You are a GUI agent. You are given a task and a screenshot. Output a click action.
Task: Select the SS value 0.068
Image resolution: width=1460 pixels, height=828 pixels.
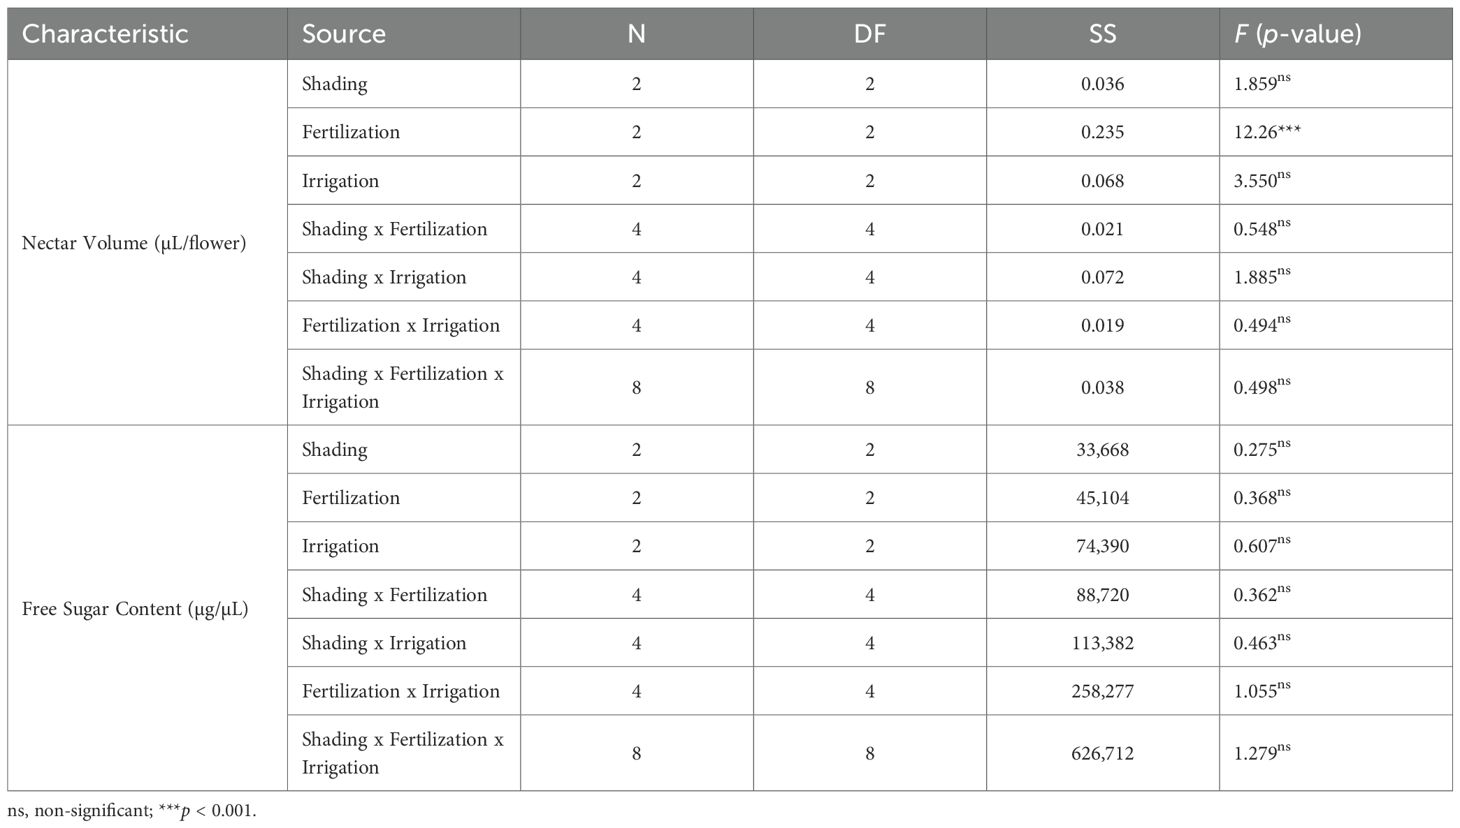coord(1102,181)
